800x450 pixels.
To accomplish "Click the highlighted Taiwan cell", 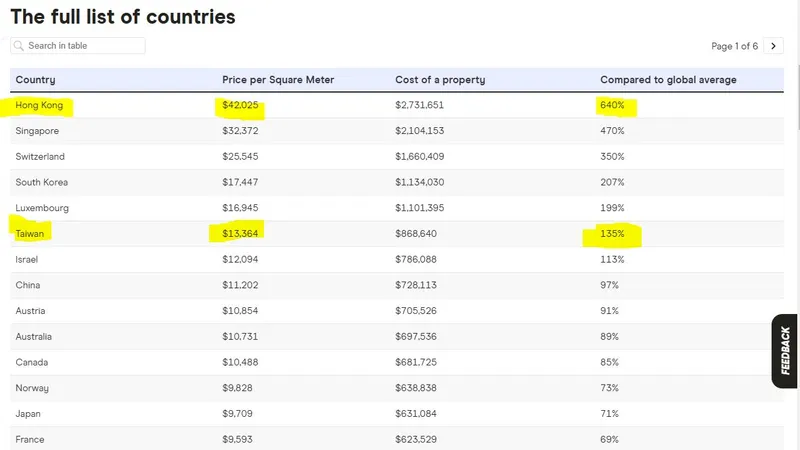I will [30, 234].
